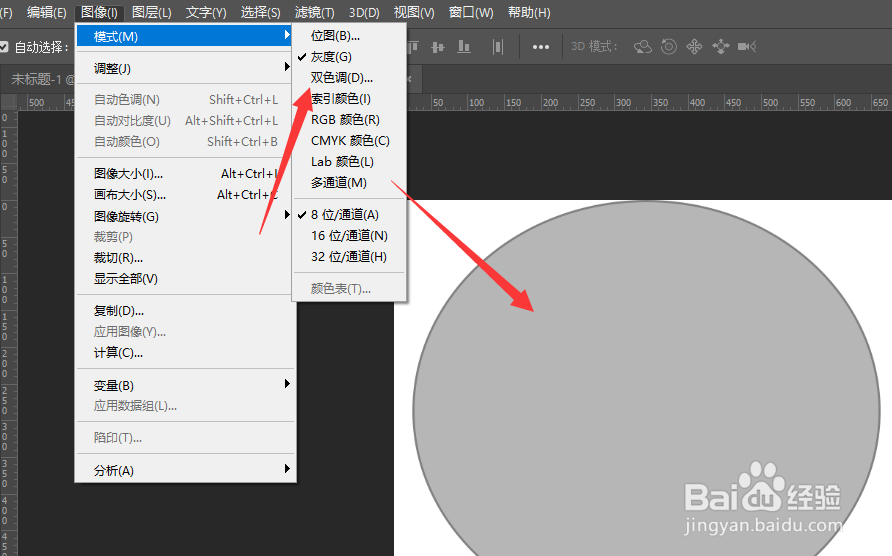Toggle the 自动选择 checkbox

tap(4, 47)
